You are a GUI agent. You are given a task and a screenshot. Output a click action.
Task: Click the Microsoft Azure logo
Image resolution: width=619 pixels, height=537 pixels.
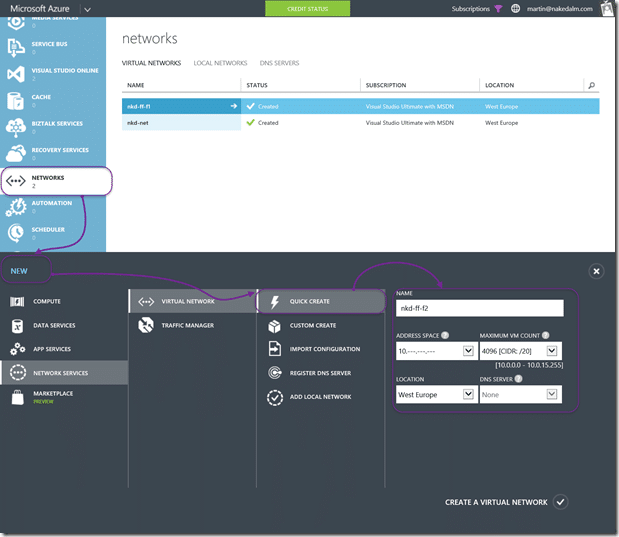coord(39,9)
